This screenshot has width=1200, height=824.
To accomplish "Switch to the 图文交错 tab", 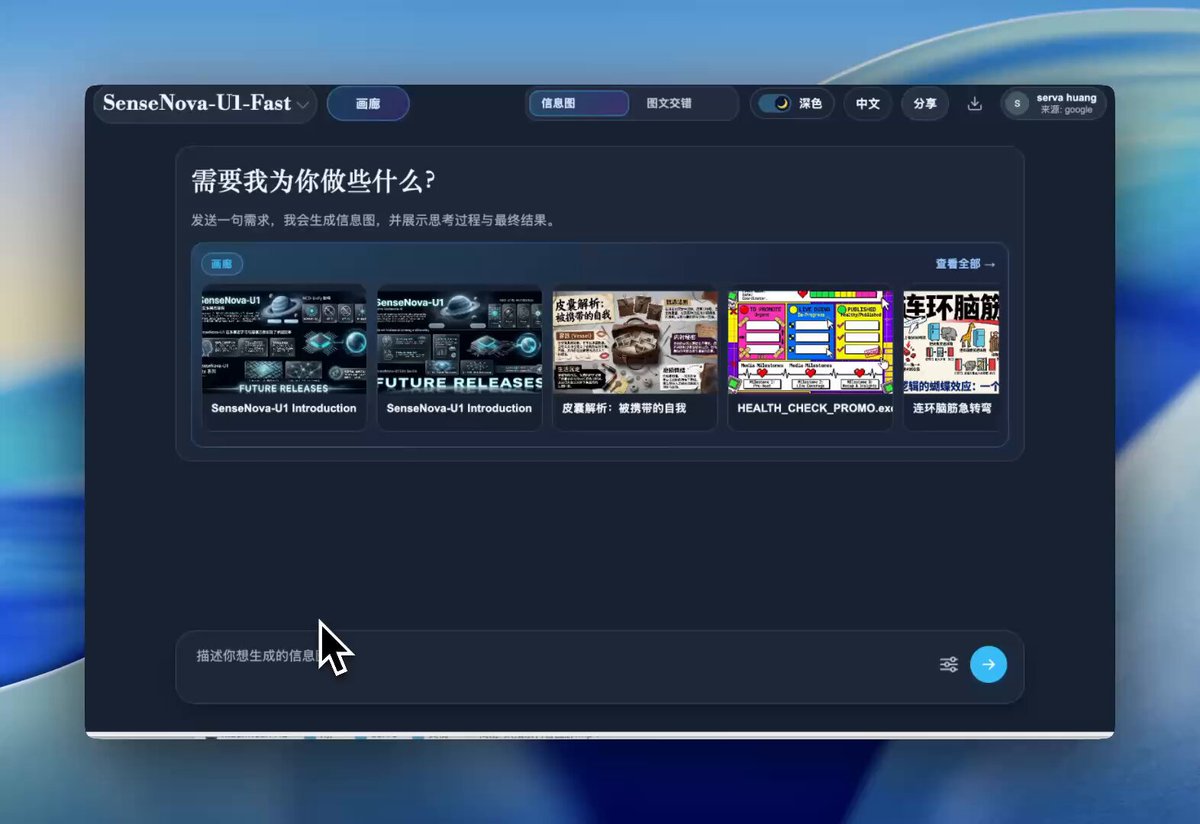I will pos(669,103).
